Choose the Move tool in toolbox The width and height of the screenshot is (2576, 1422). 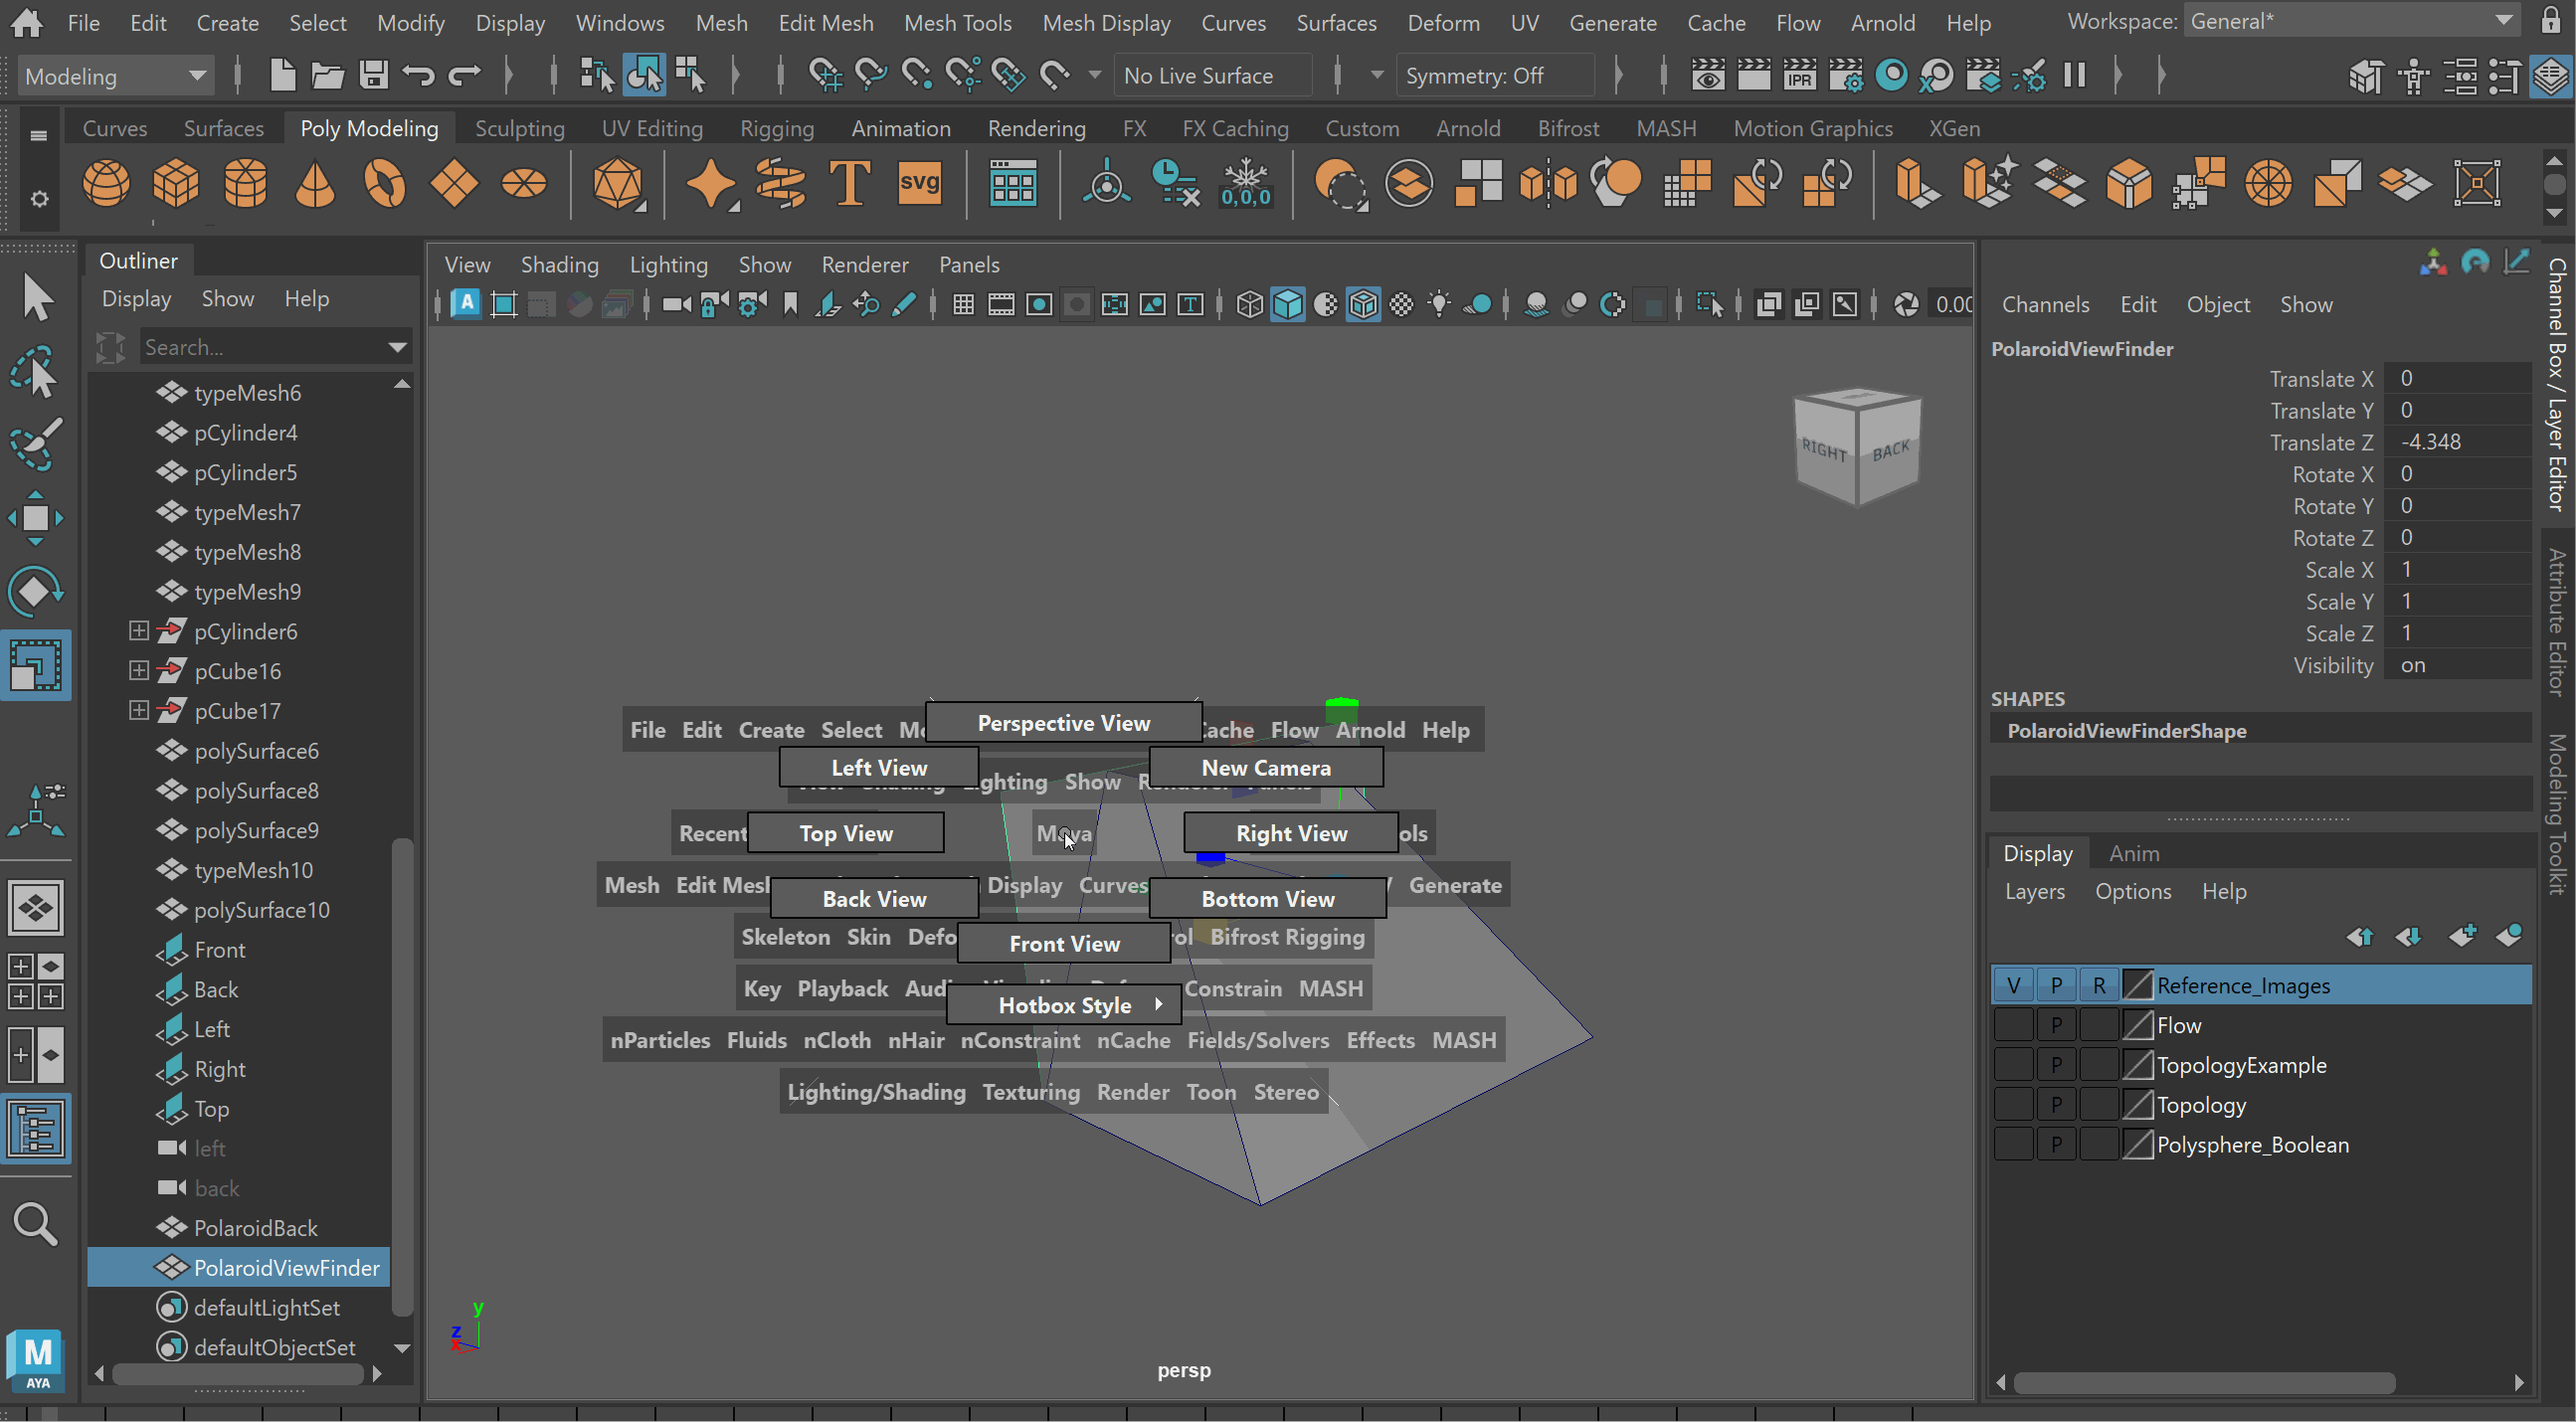35,518
